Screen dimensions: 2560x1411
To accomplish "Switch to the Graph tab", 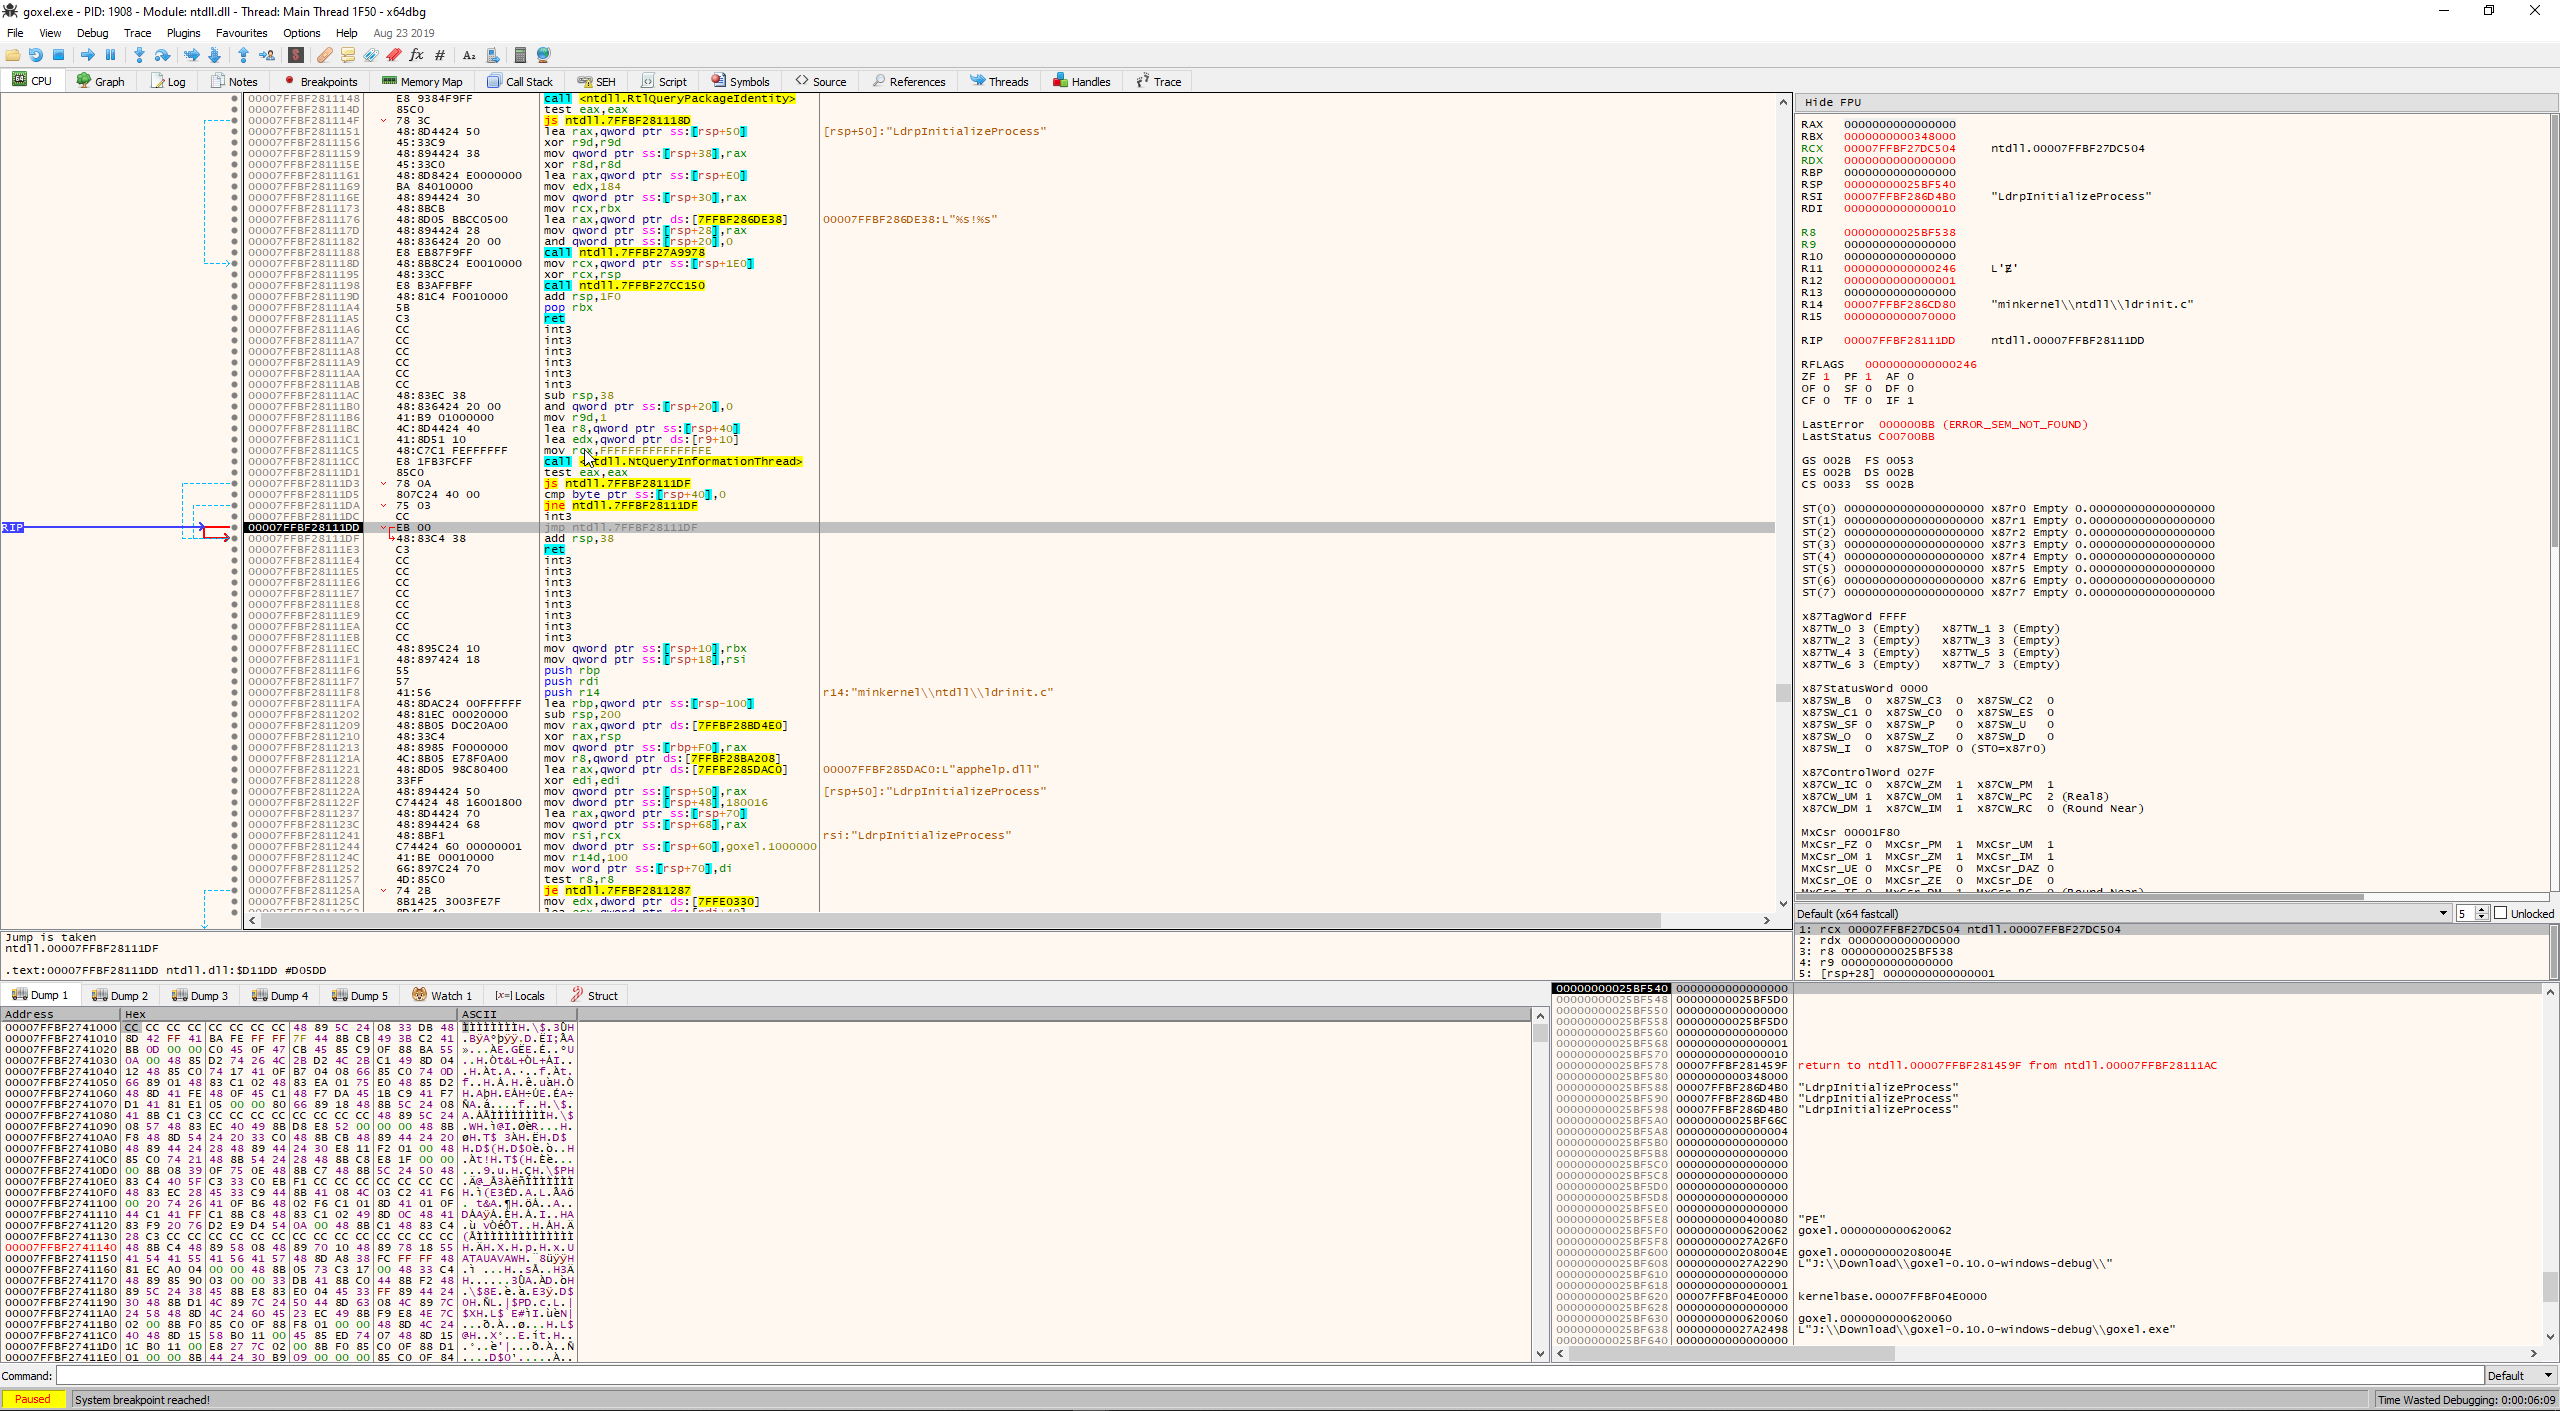I will 100,81.
